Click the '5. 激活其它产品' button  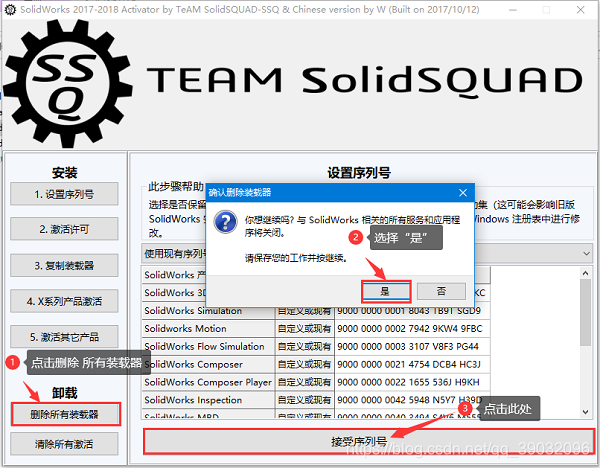click(x=64, y=337)
